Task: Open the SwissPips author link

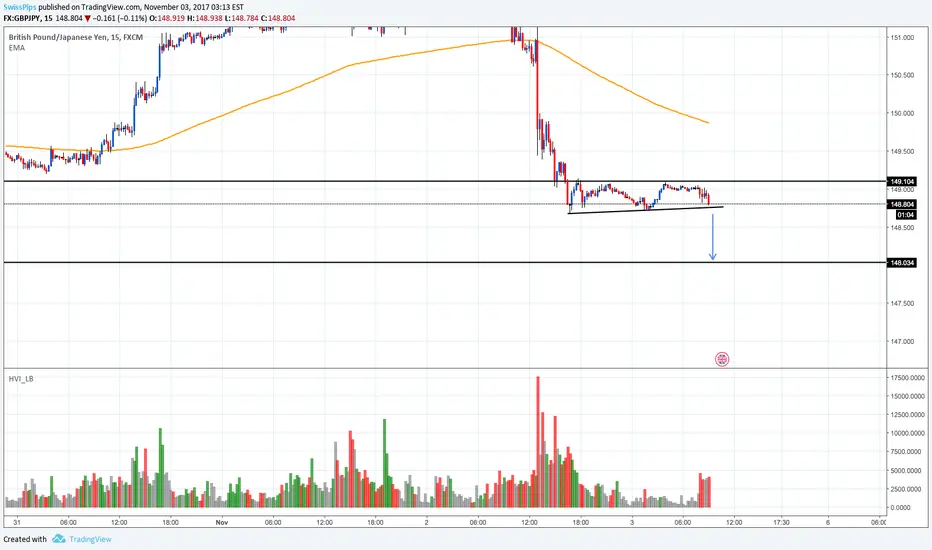Action: (20, 7)
